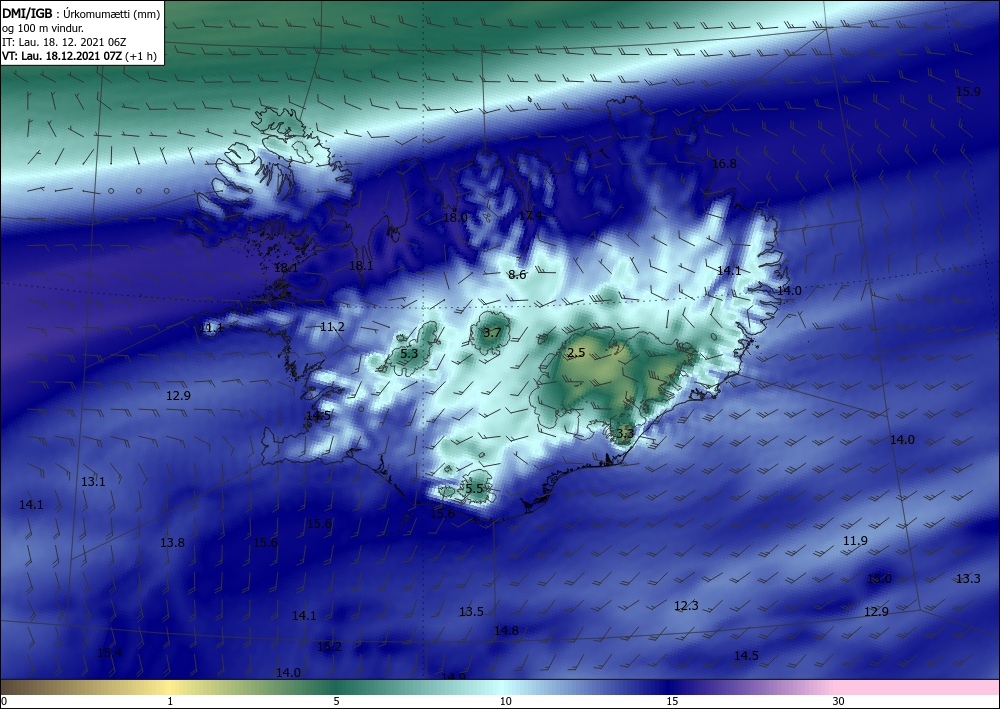Select the 13.3 value label
This screenshot has width=1000, height=709.
967,579
